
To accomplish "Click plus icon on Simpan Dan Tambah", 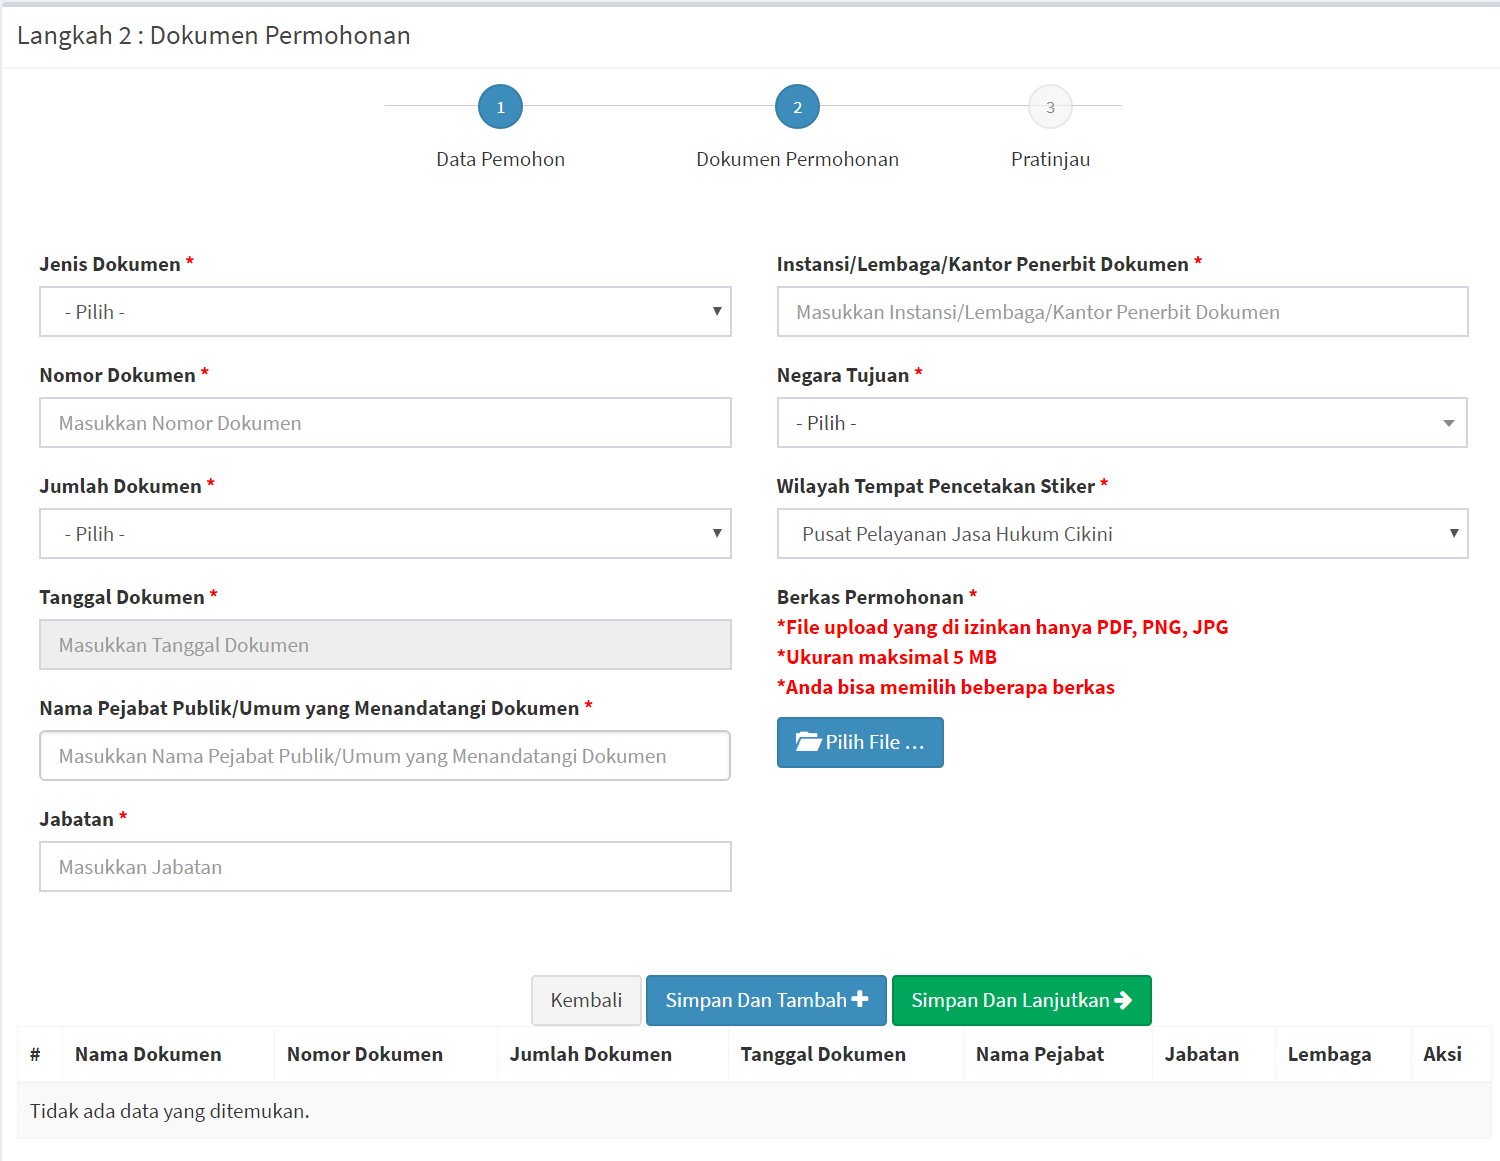I will [x=860, y=1000].
